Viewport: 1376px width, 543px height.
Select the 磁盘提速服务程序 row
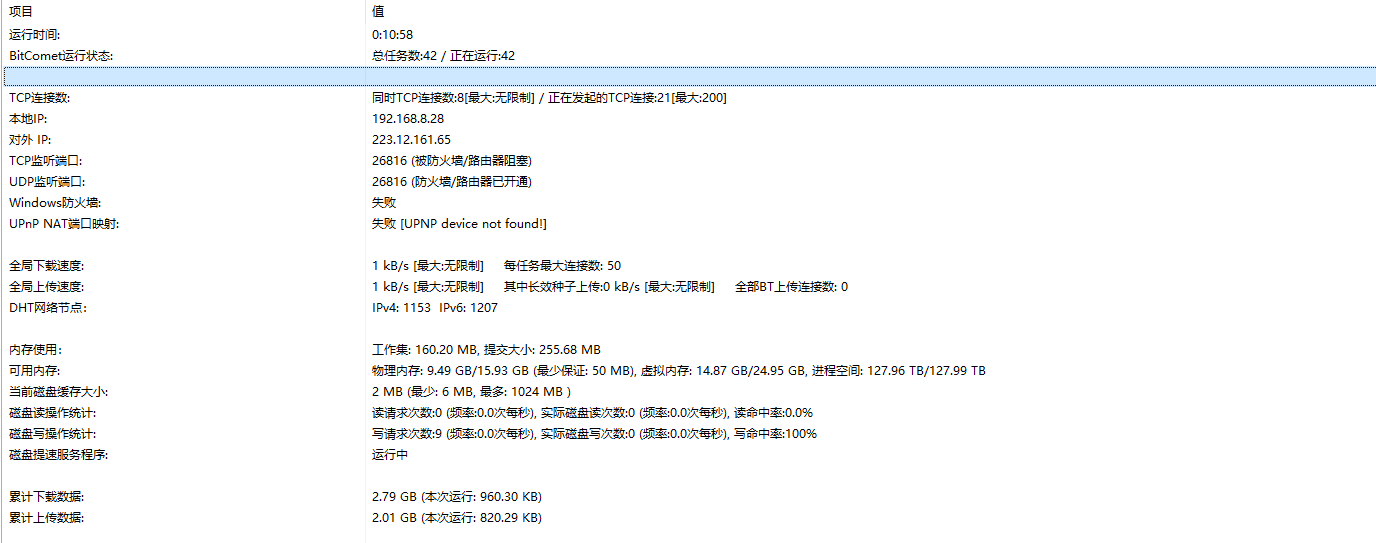[x=58, y=455]
